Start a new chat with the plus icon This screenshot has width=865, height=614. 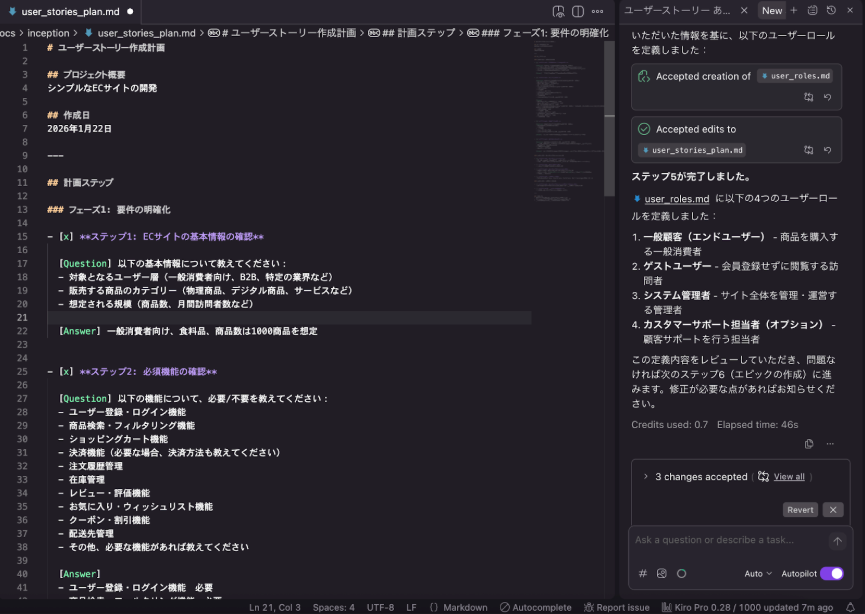point(793,11)
